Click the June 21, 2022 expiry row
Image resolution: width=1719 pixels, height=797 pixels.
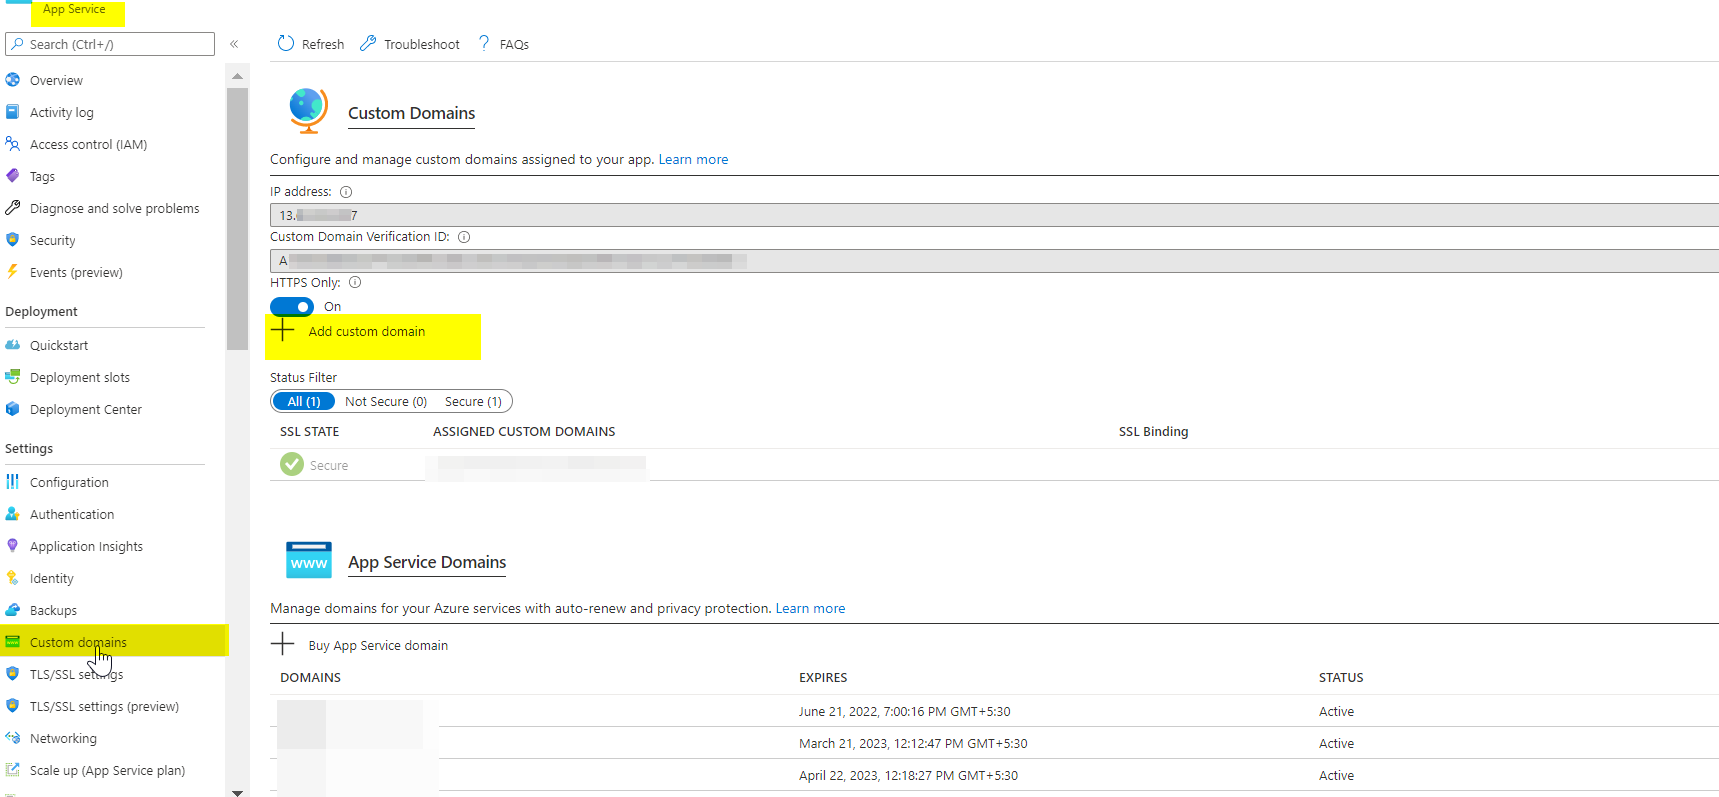[994, 711]
